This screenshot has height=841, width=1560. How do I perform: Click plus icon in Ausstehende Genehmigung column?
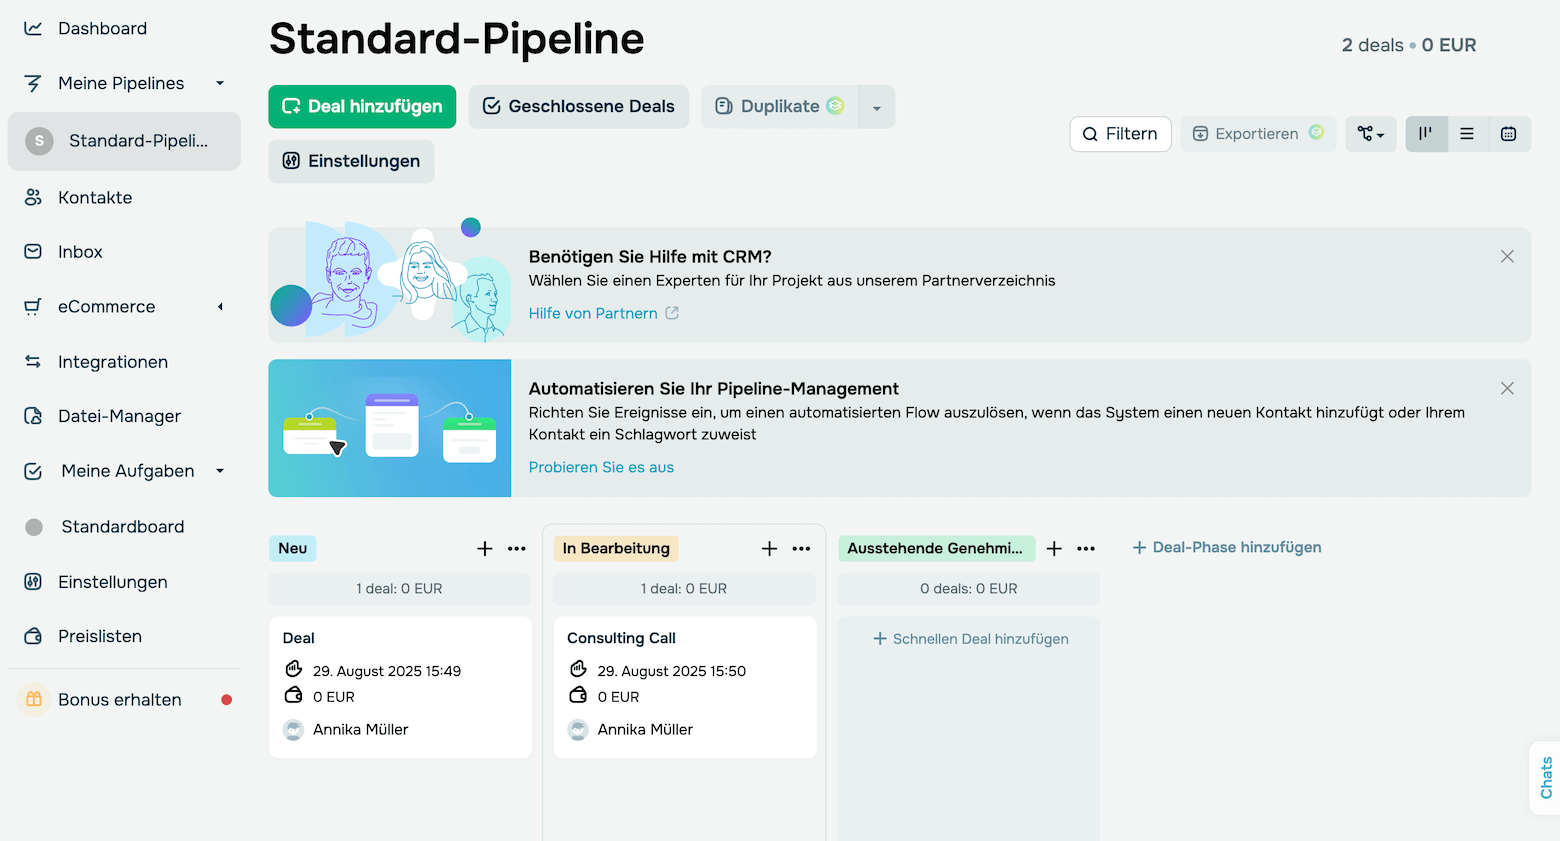point(1054,549)
